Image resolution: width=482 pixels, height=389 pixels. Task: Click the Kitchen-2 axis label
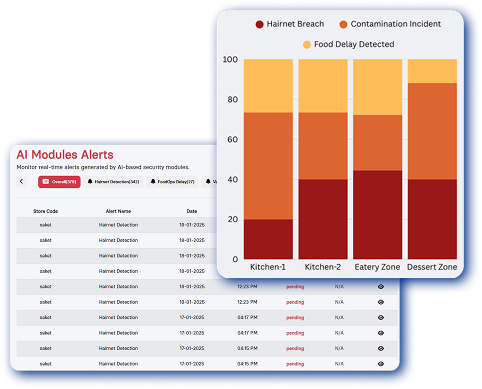(323, 267)
